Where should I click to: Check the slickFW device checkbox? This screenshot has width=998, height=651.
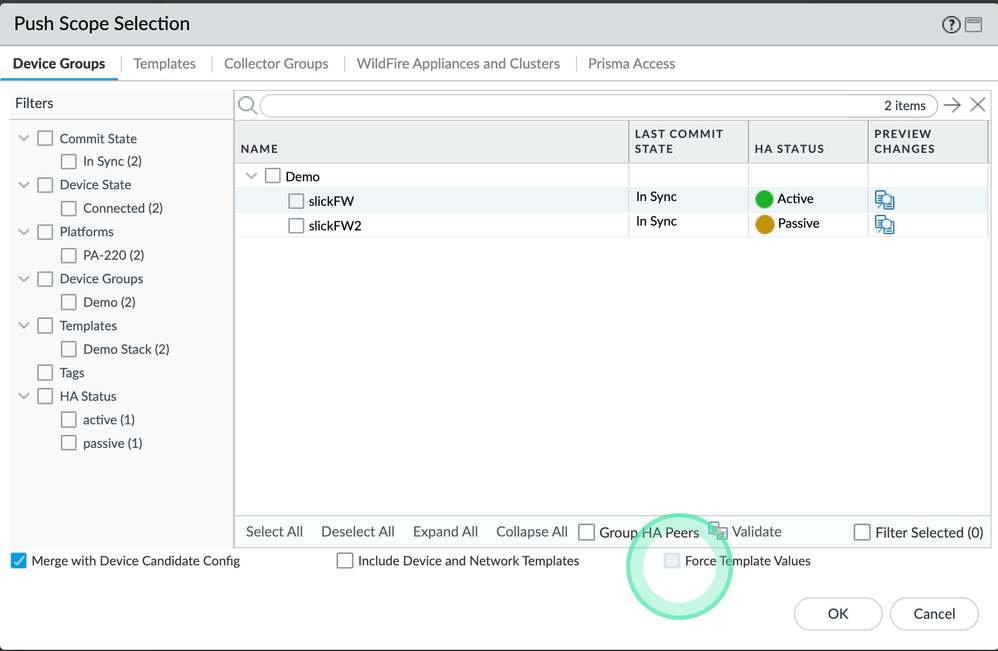click(x=296, y=201)
